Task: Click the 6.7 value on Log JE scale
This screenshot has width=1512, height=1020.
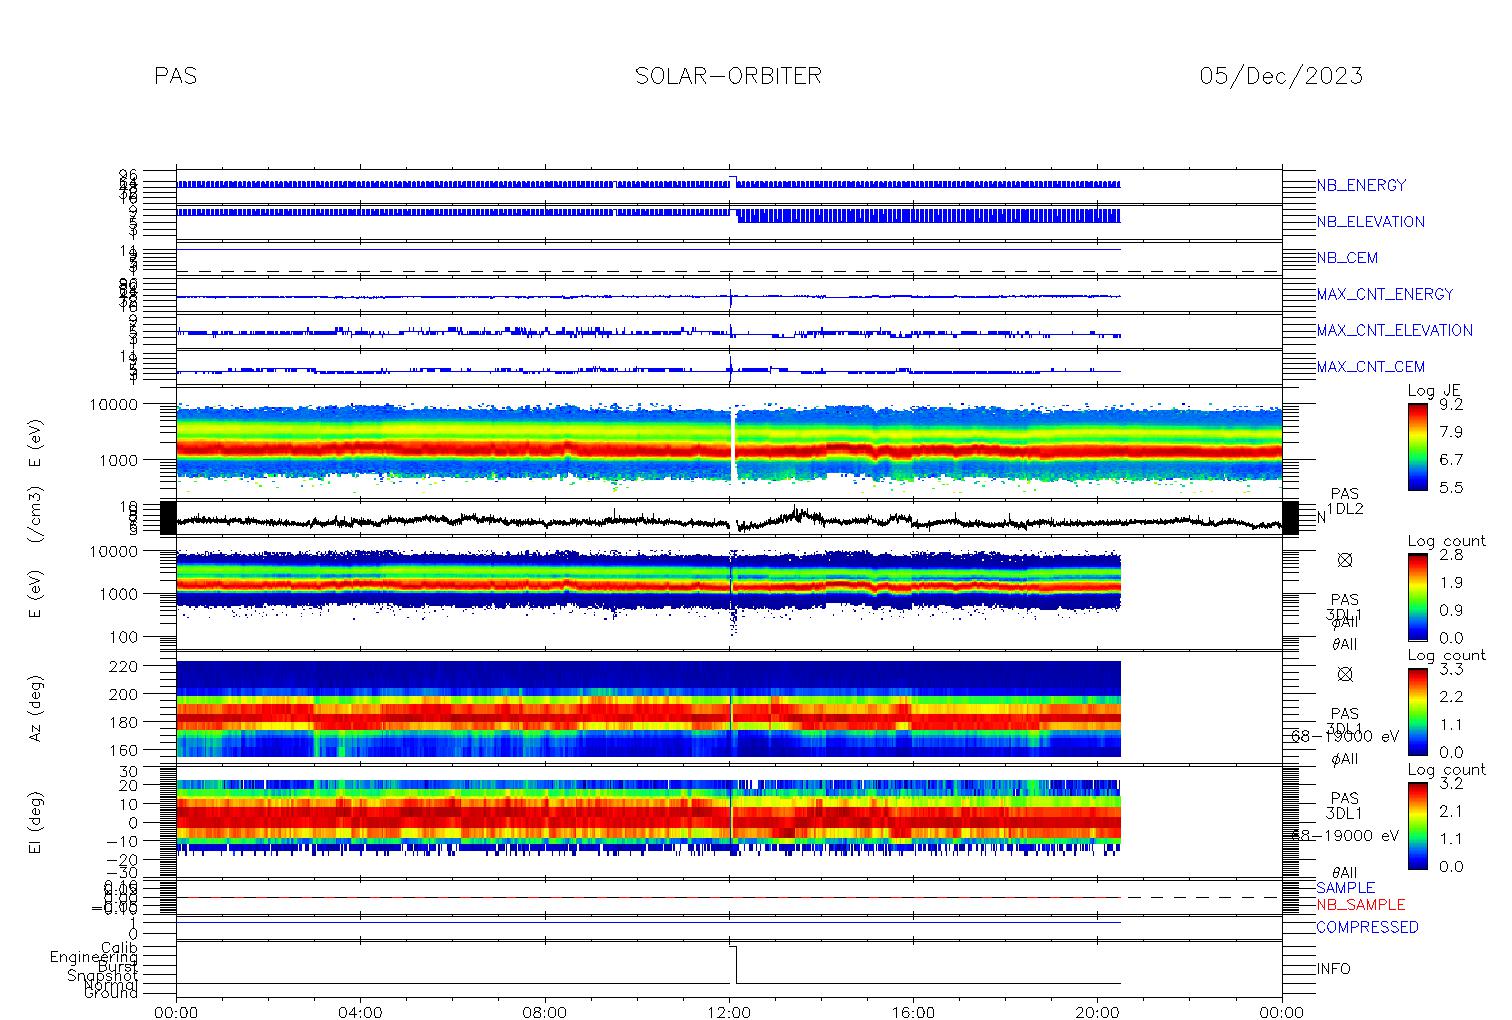Action: click(1450, 460)
